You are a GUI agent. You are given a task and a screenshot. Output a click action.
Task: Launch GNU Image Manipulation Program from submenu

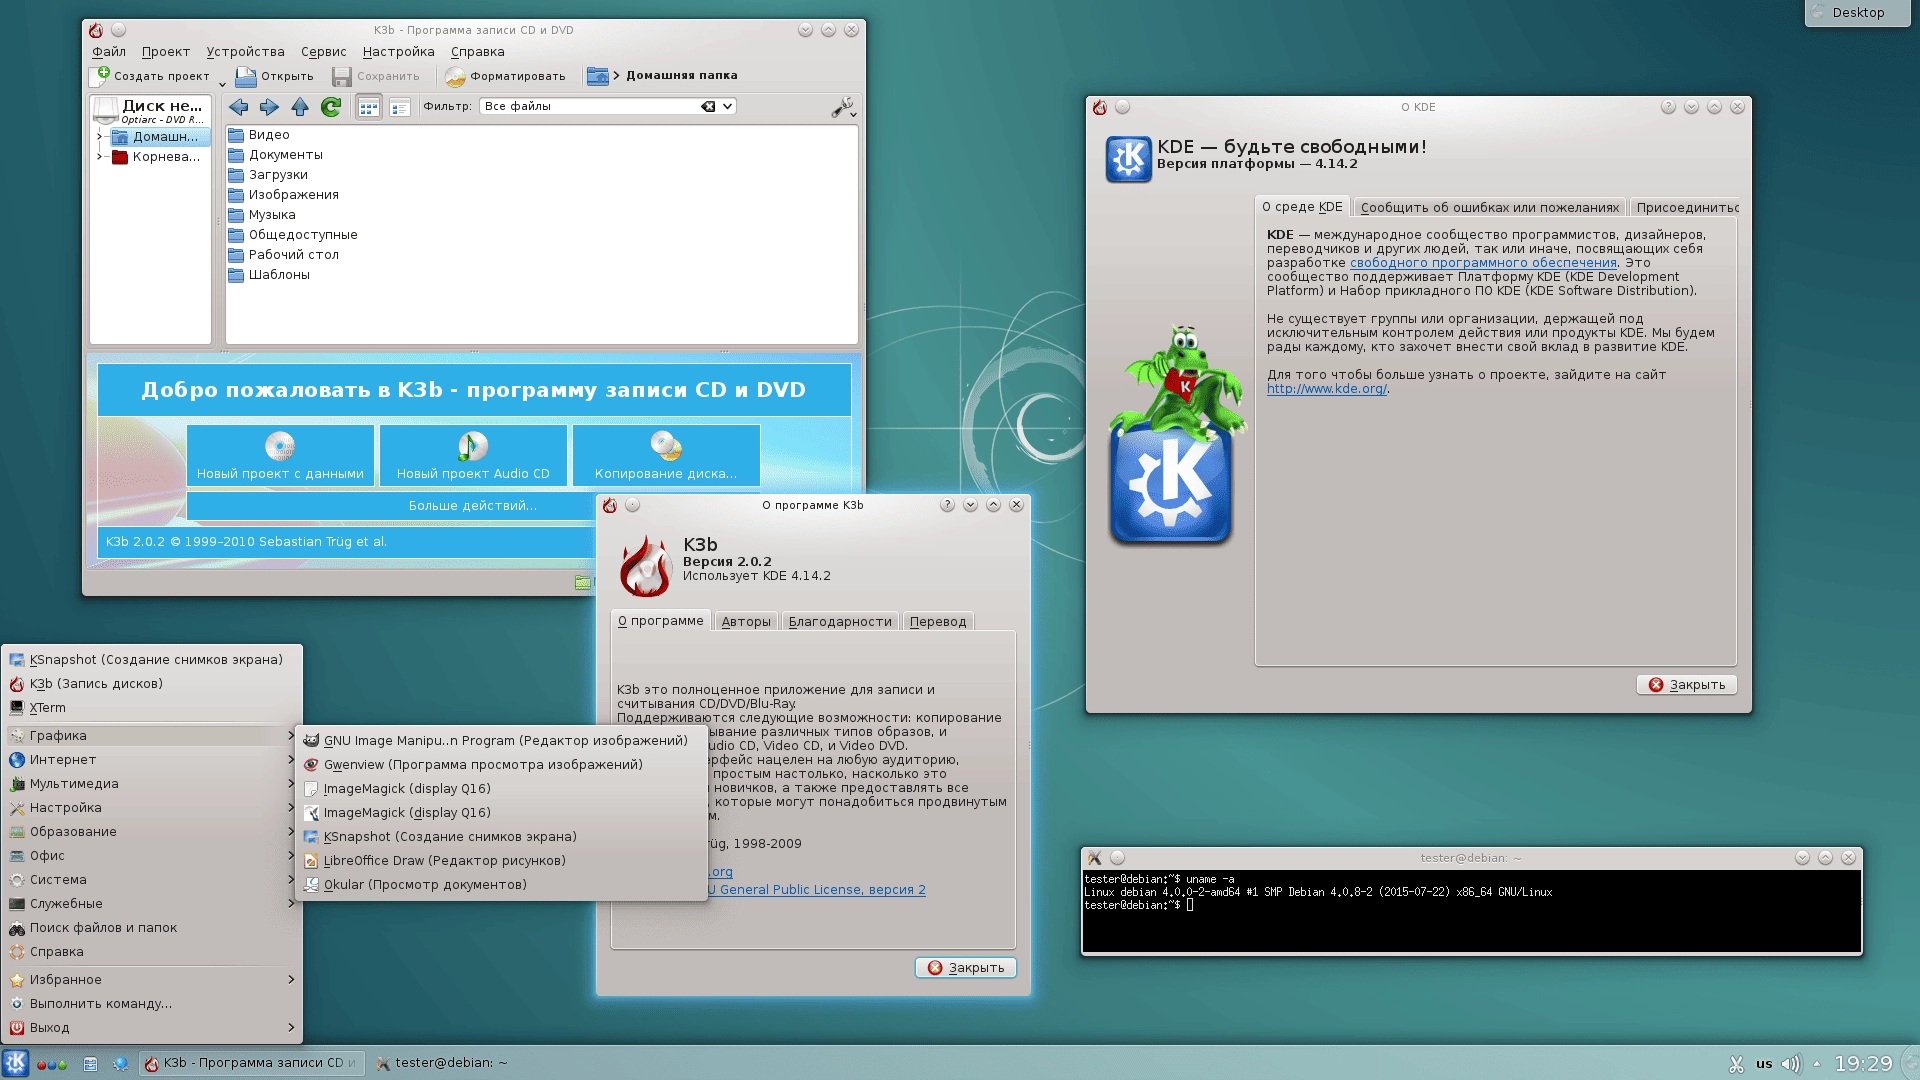[x=501, y=741]
